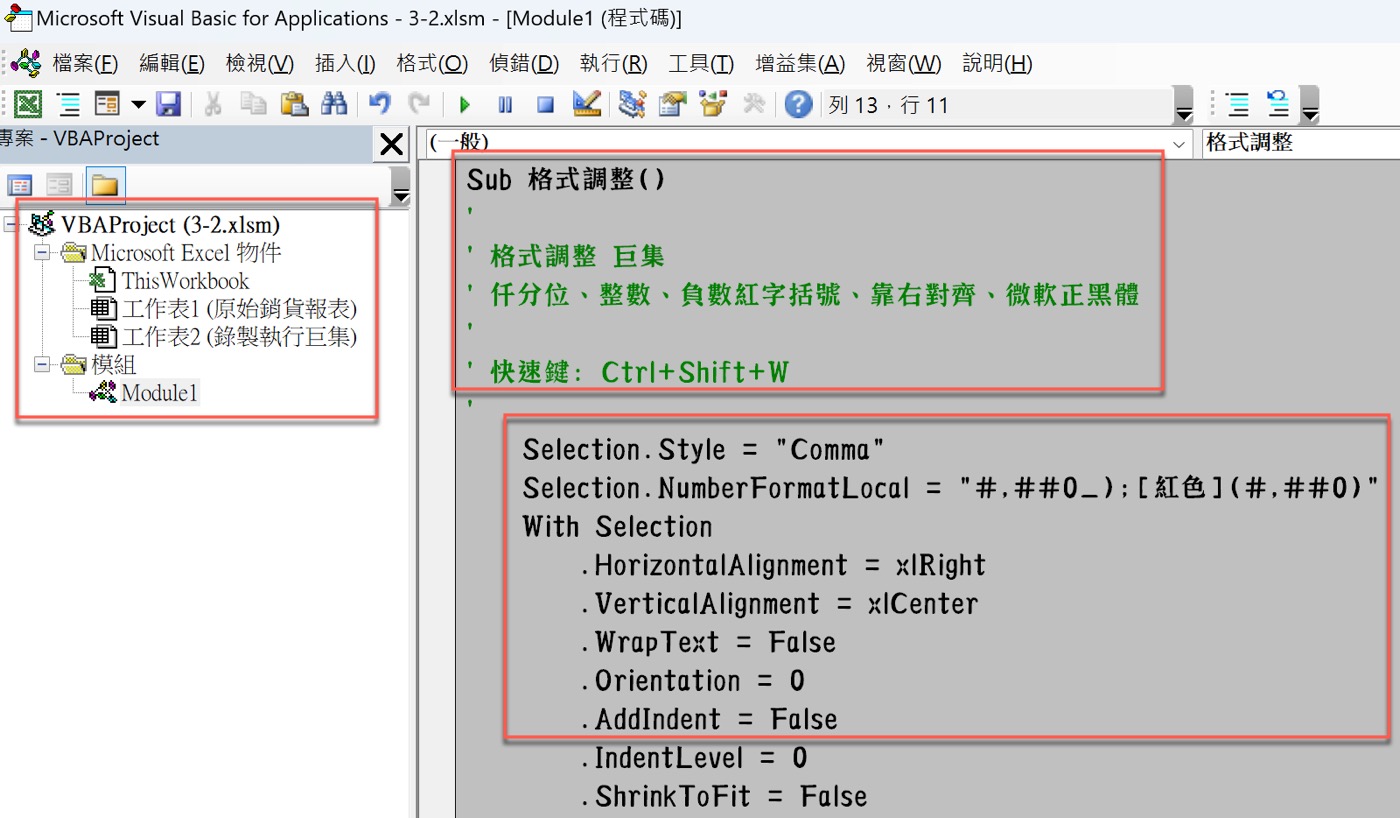Click the Indent icon on edit toolbar

pyautogui.click(x=1238, y=104)
